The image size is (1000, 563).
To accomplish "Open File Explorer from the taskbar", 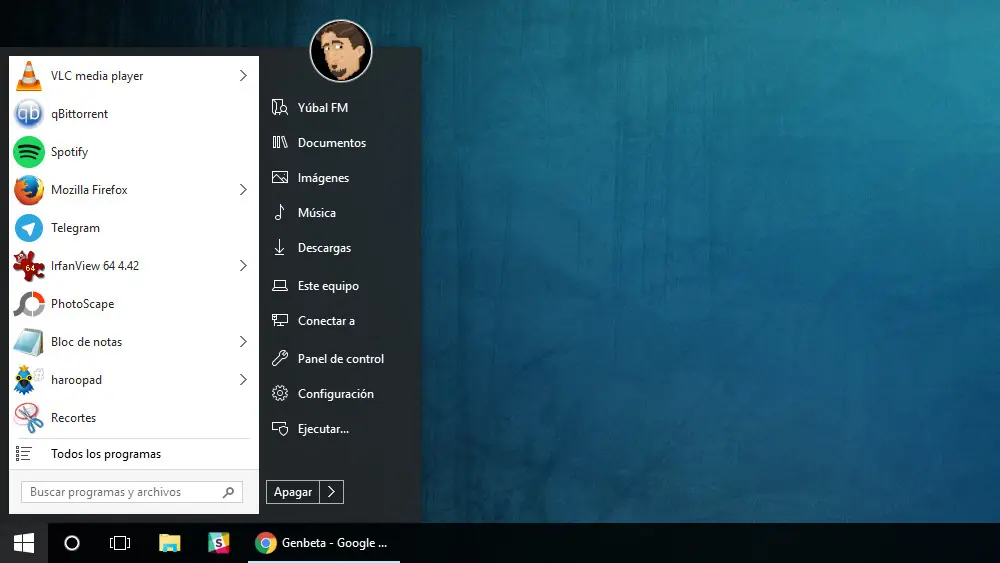I will pyautogui.click(x=170, y=543).
